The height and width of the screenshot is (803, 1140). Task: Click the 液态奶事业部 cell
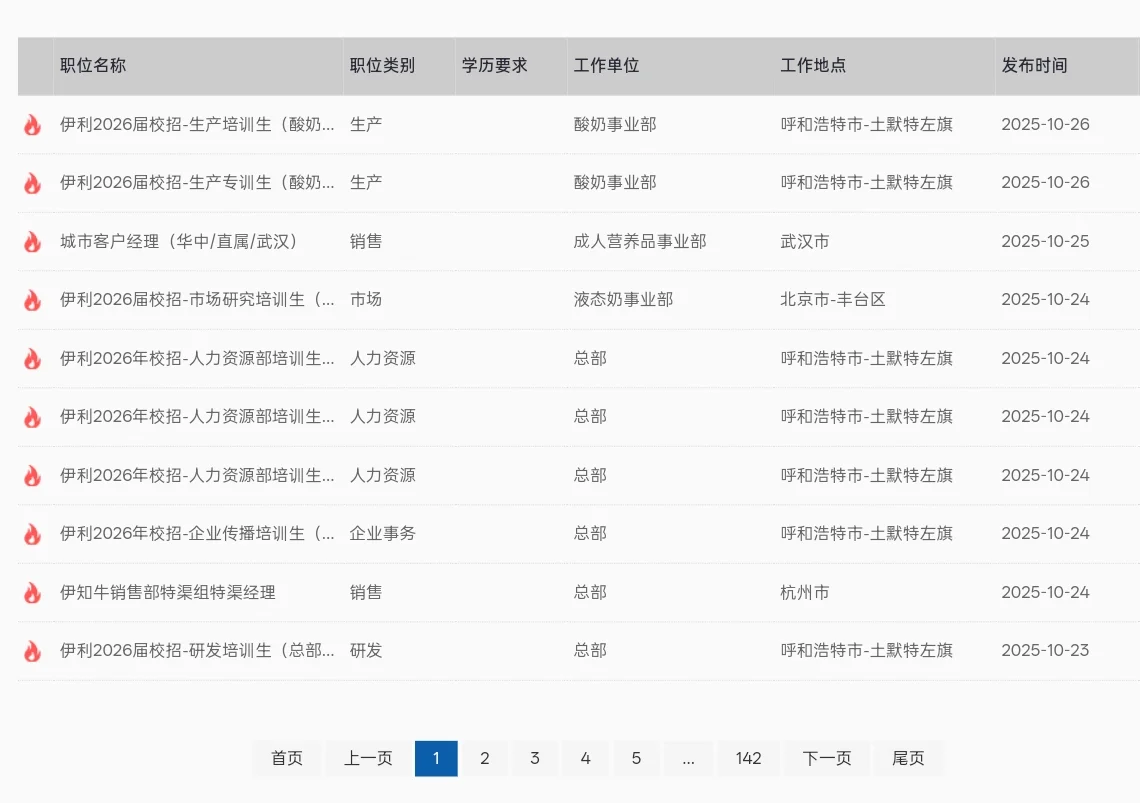pyautogui.click(x=623, y=300)
